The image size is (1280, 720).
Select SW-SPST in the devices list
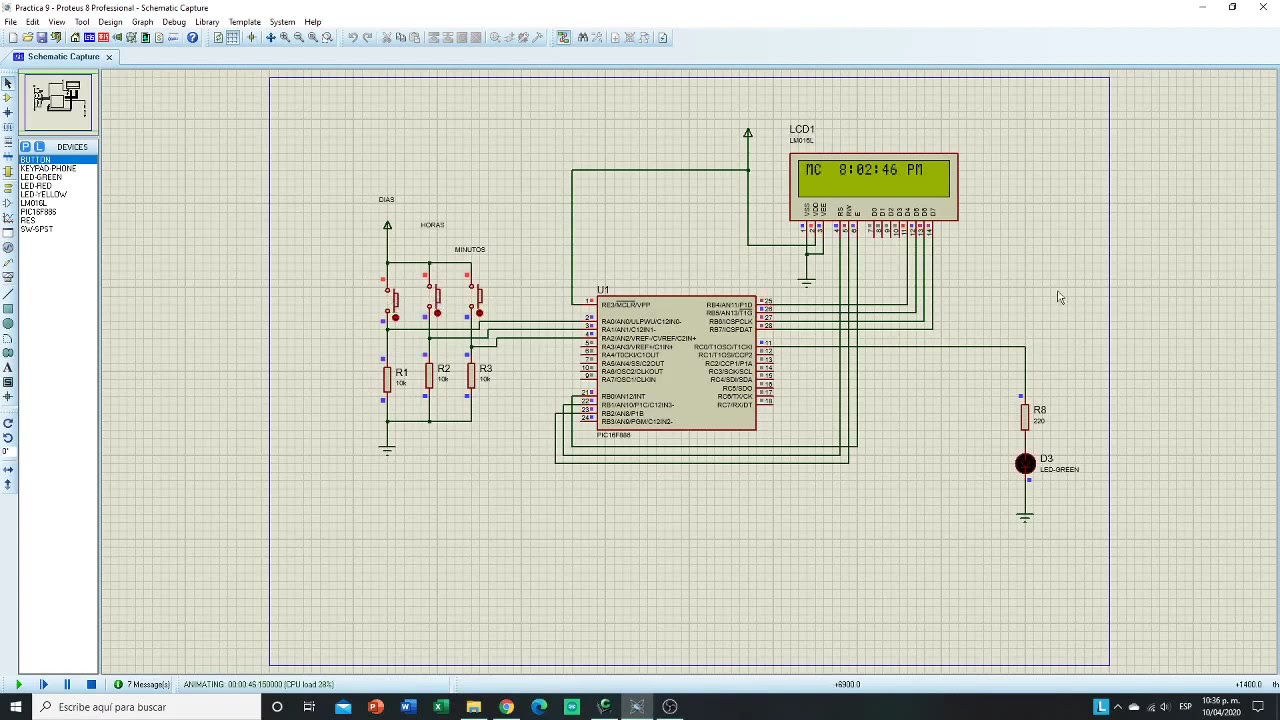pyautogui.click(x=58, y=229)
